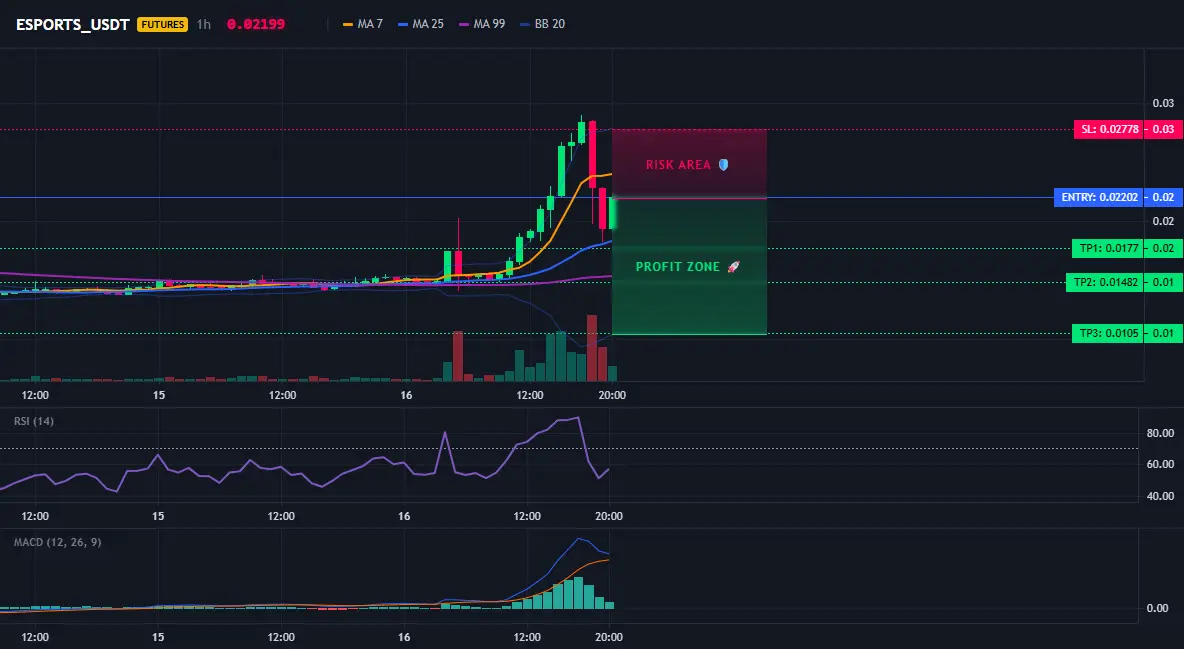Screen dimensions: 1184x649
Task: Click the 20:00 time label on main chart
Action: [612, 395]
